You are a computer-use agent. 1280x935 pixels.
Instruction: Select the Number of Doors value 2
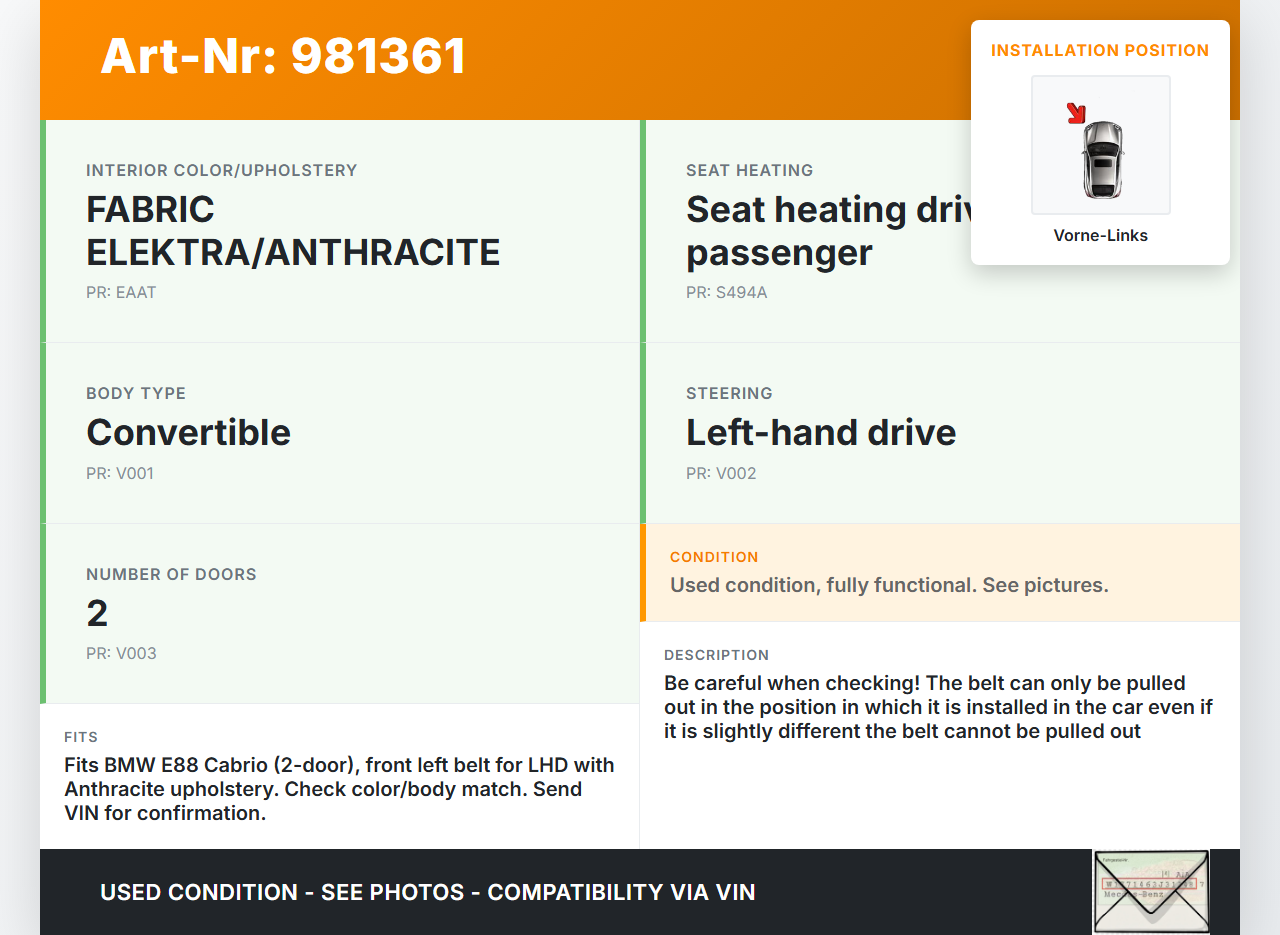coord(97,613)
